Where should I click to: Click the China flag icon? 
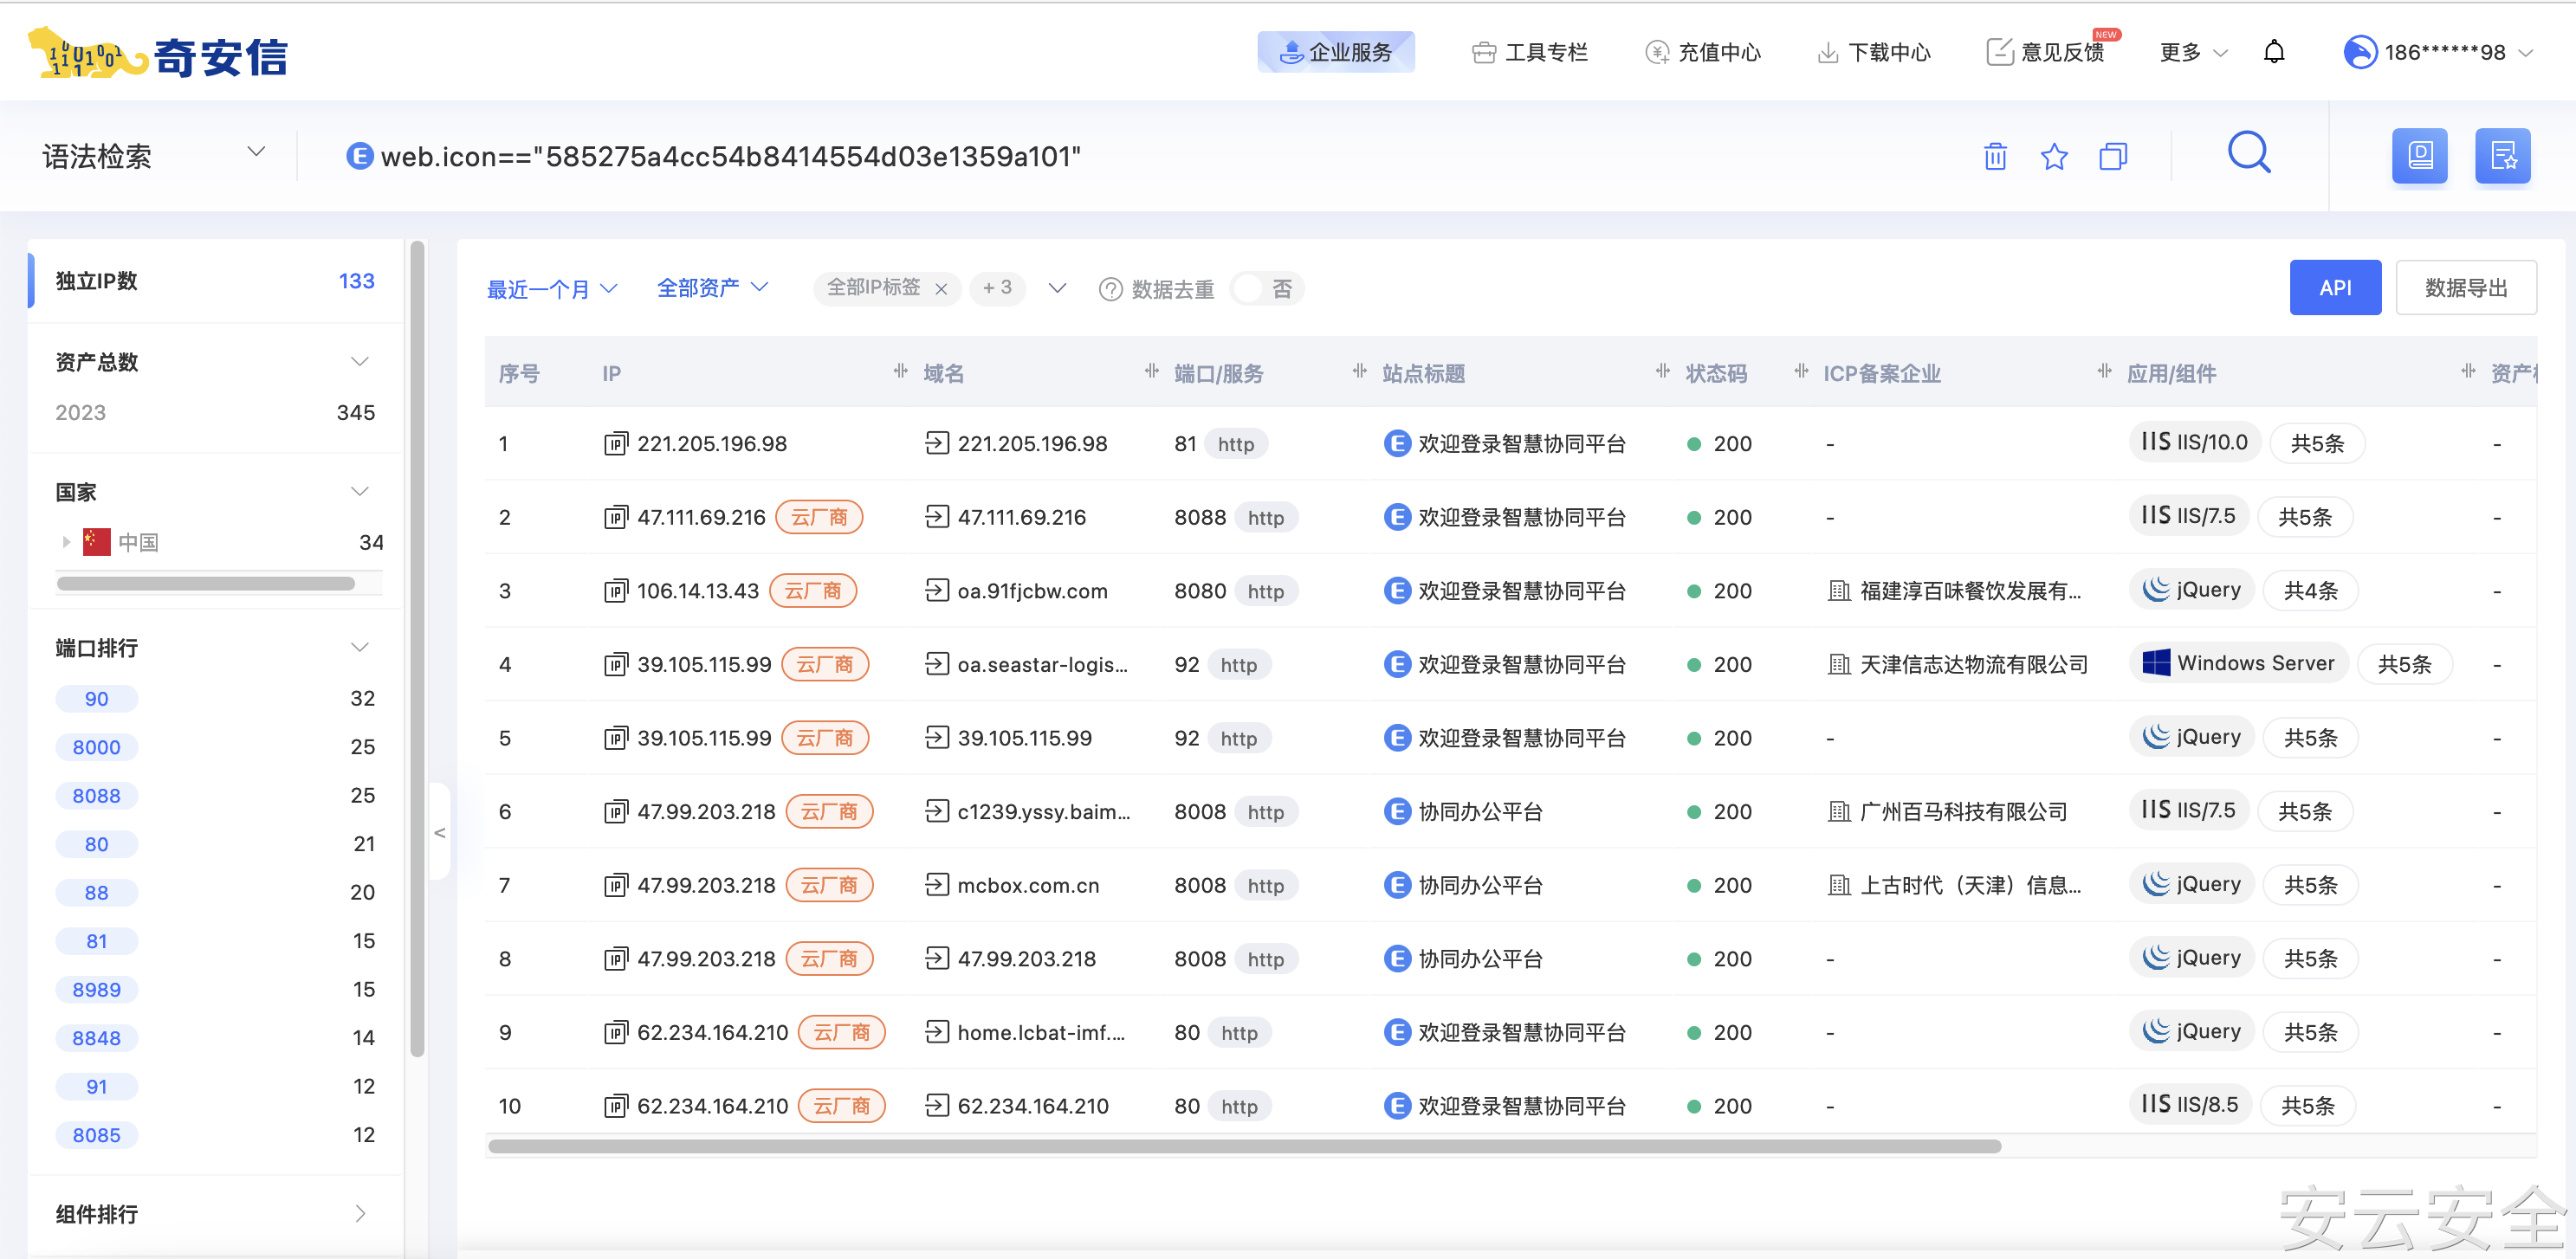pos(97,542)
